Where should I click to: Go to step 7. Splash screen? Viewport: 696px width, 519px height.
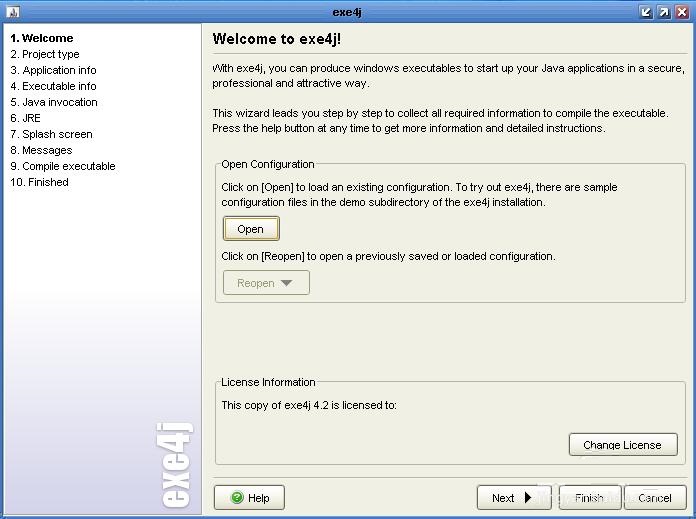point(51,134)
